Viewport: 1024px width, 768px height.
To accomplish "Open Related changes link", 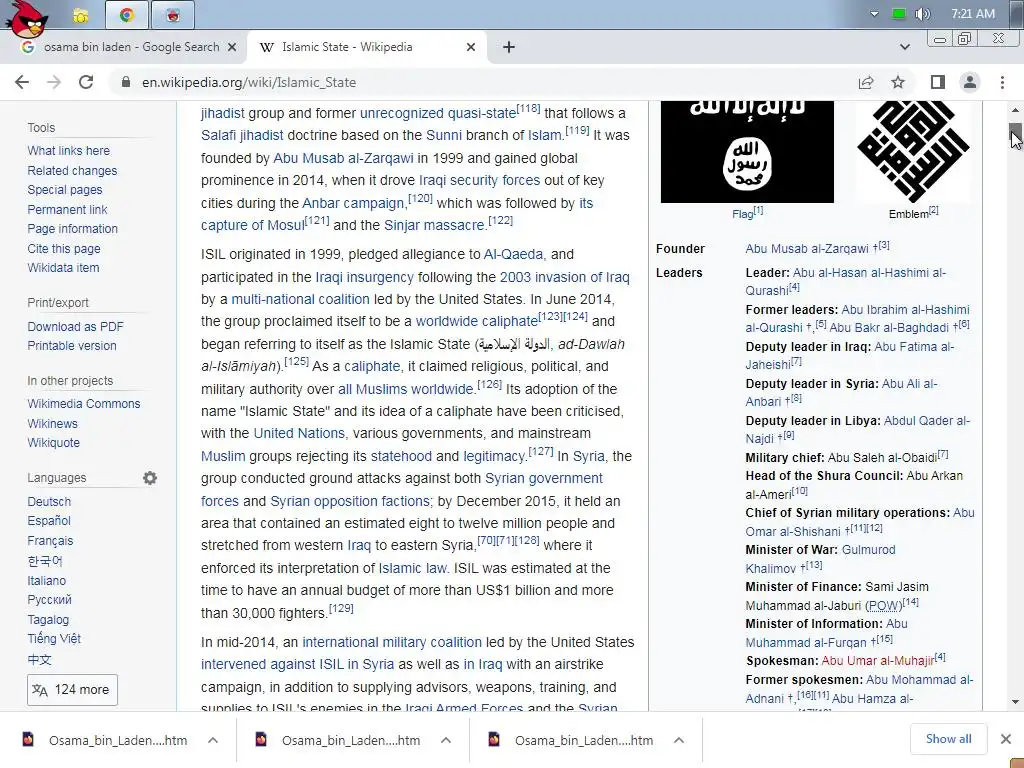I will [72, 170].
